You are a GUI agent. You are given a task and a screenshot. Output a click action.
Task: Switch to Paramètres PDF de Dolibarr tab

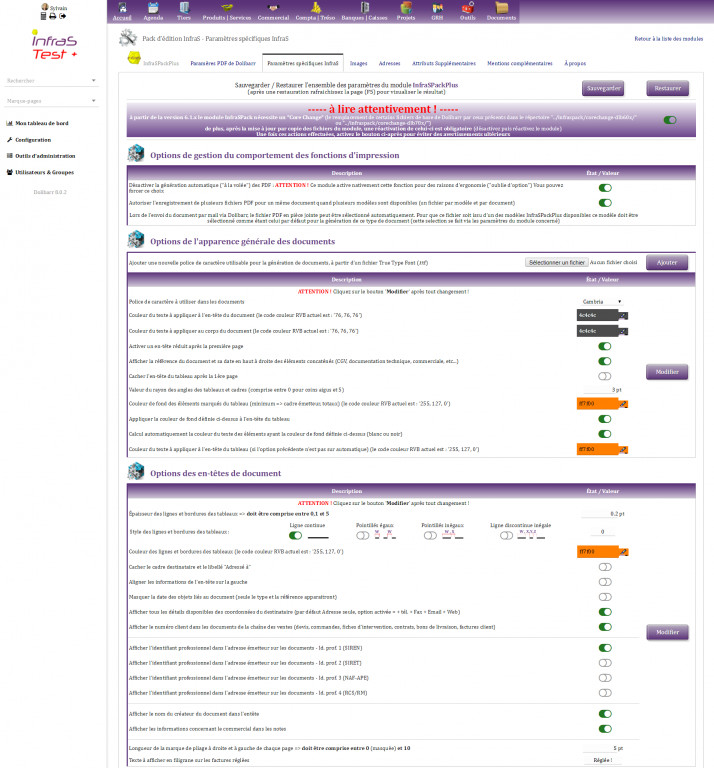click(x=223, y=63)
